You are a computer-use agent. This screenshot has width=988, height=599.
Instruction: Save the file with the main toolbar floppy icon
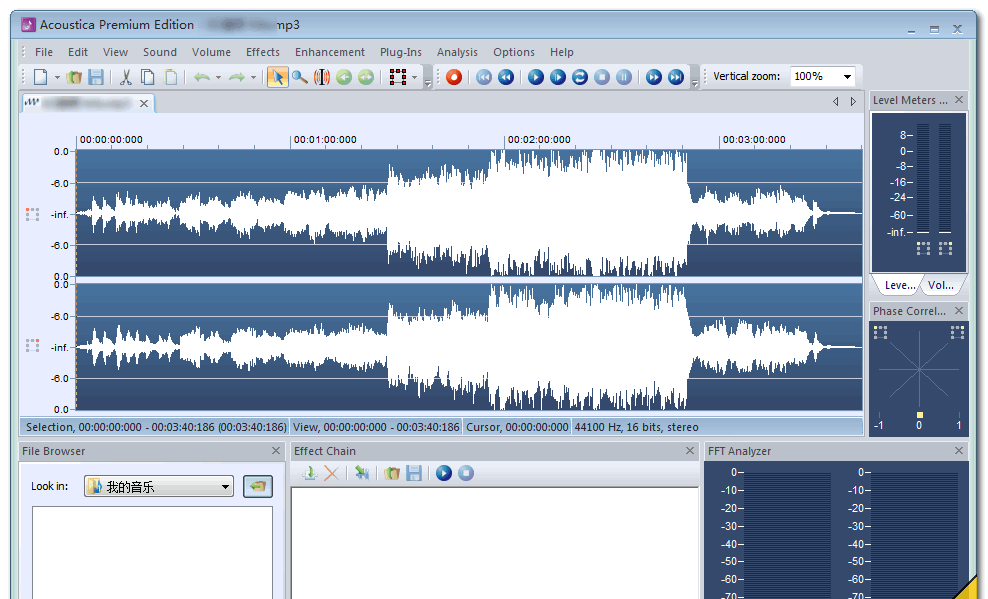pos(96,77)
